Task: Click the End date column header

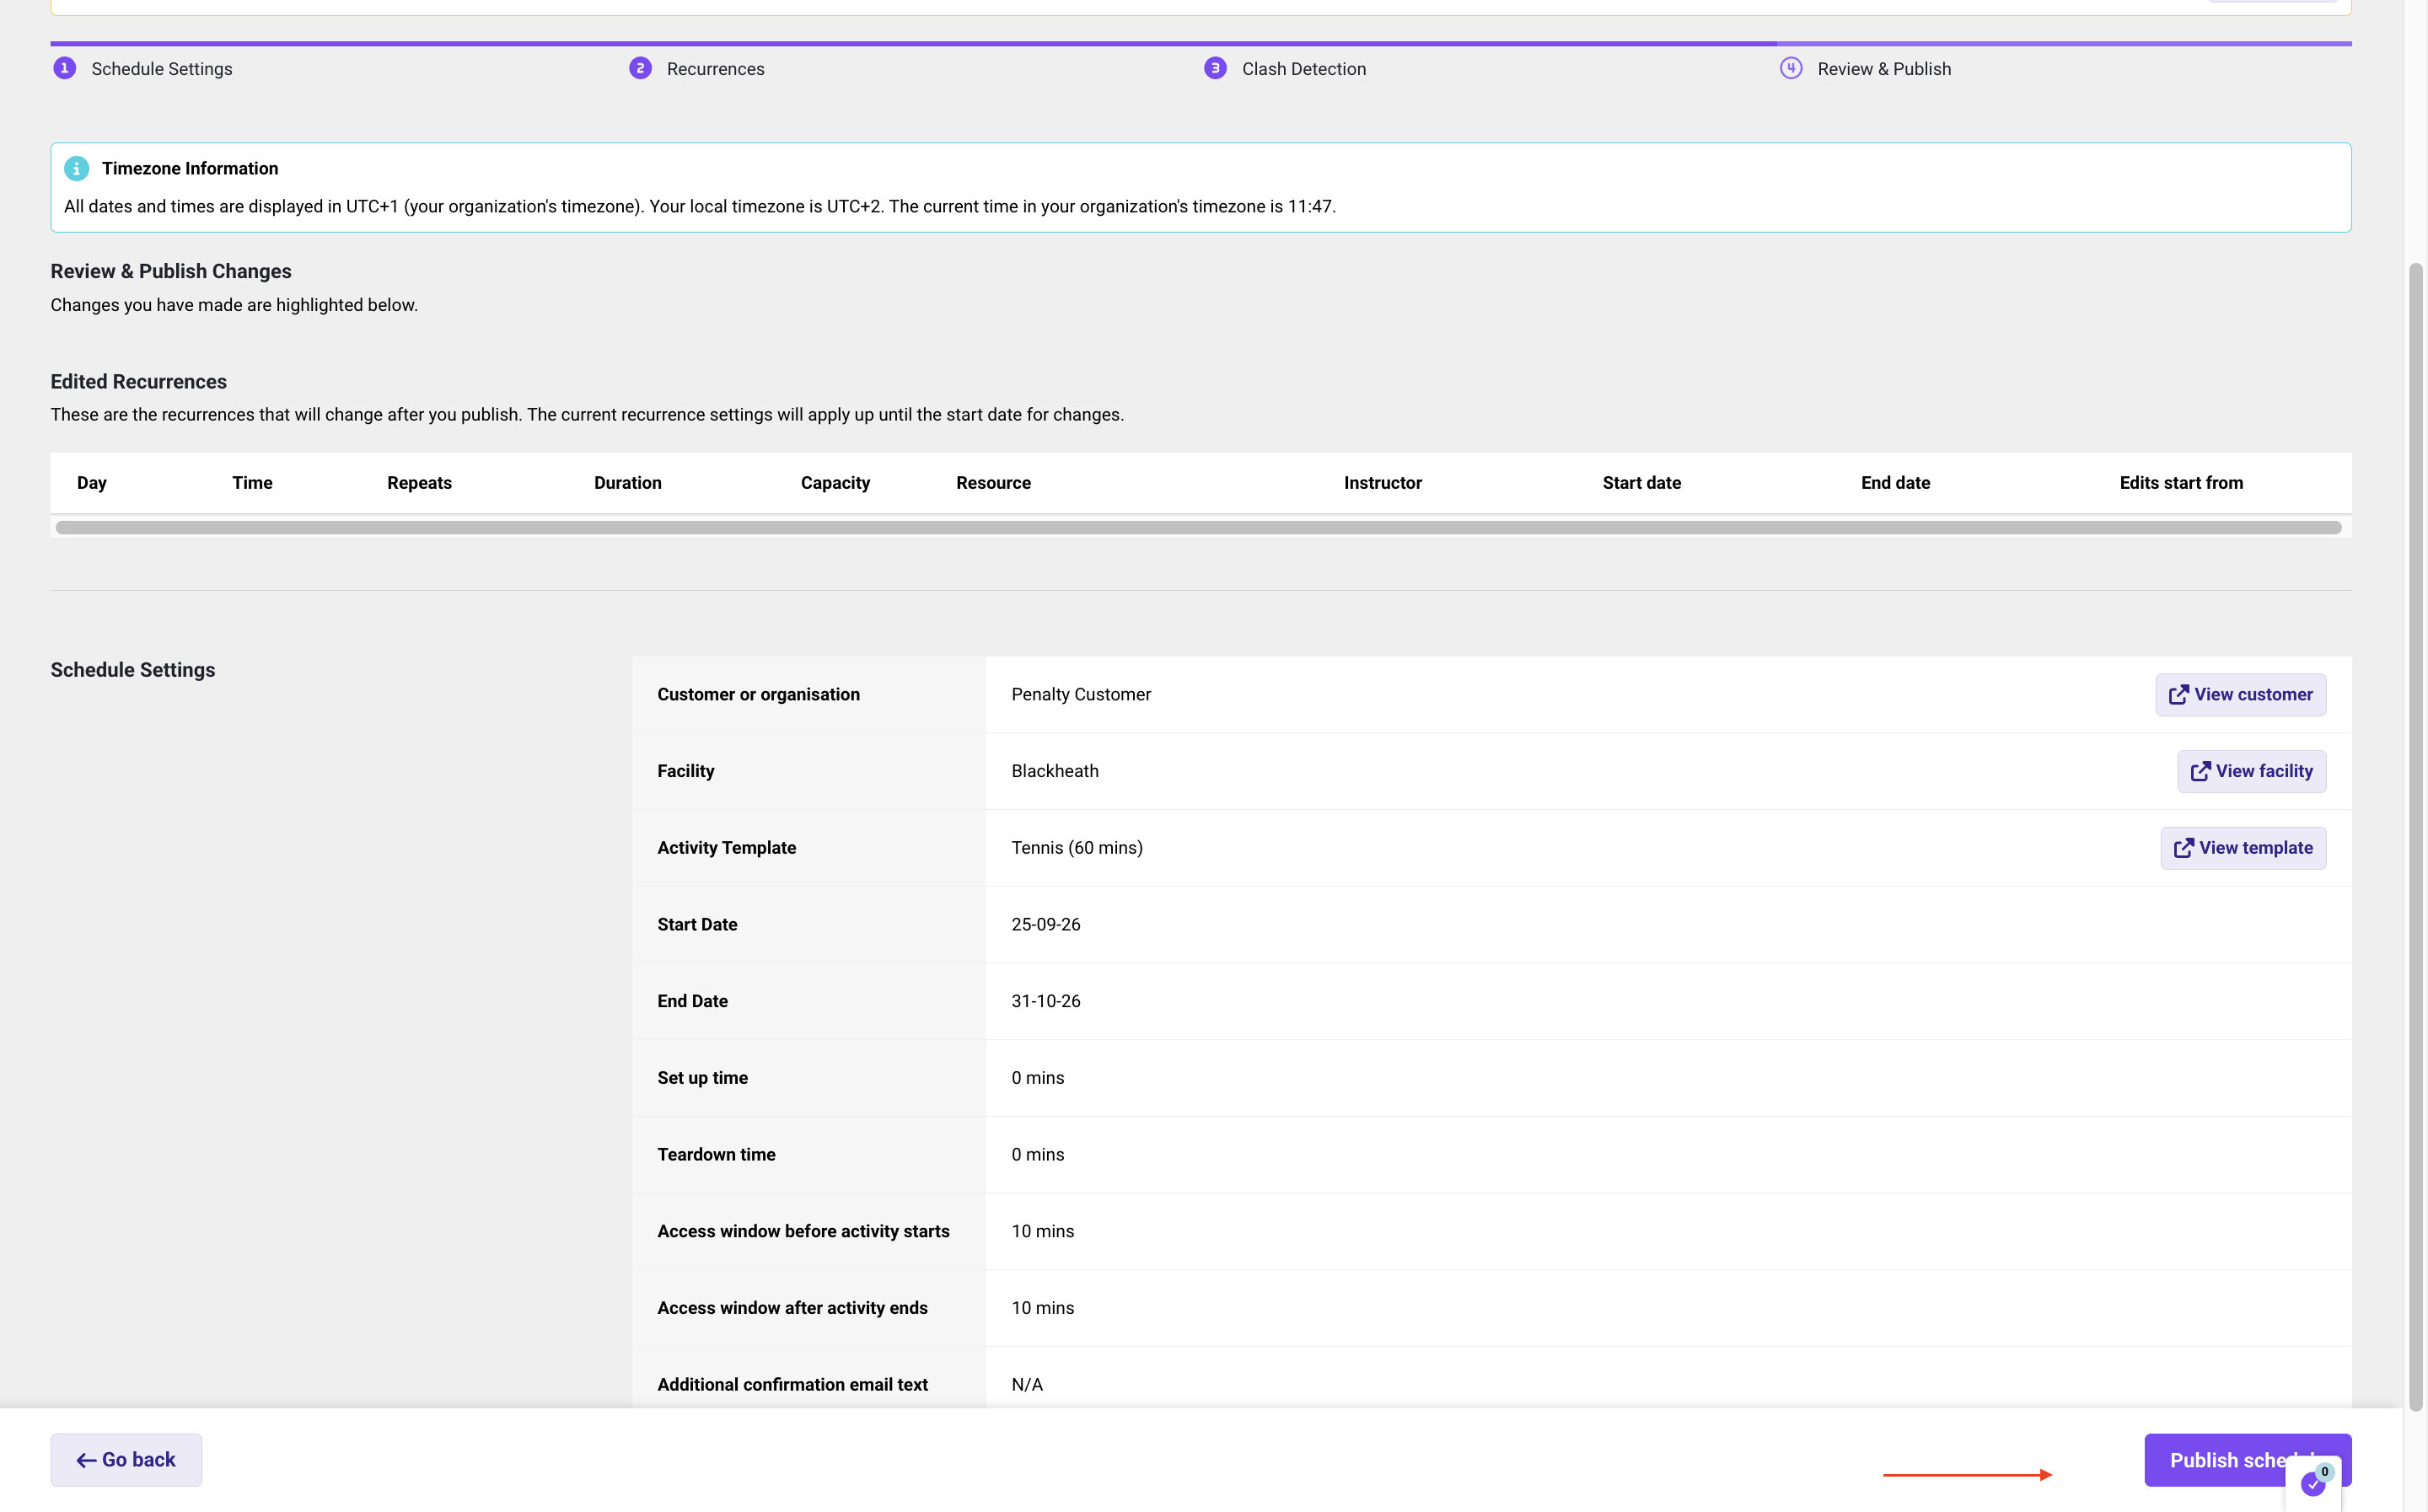Action: (1895, 483)
